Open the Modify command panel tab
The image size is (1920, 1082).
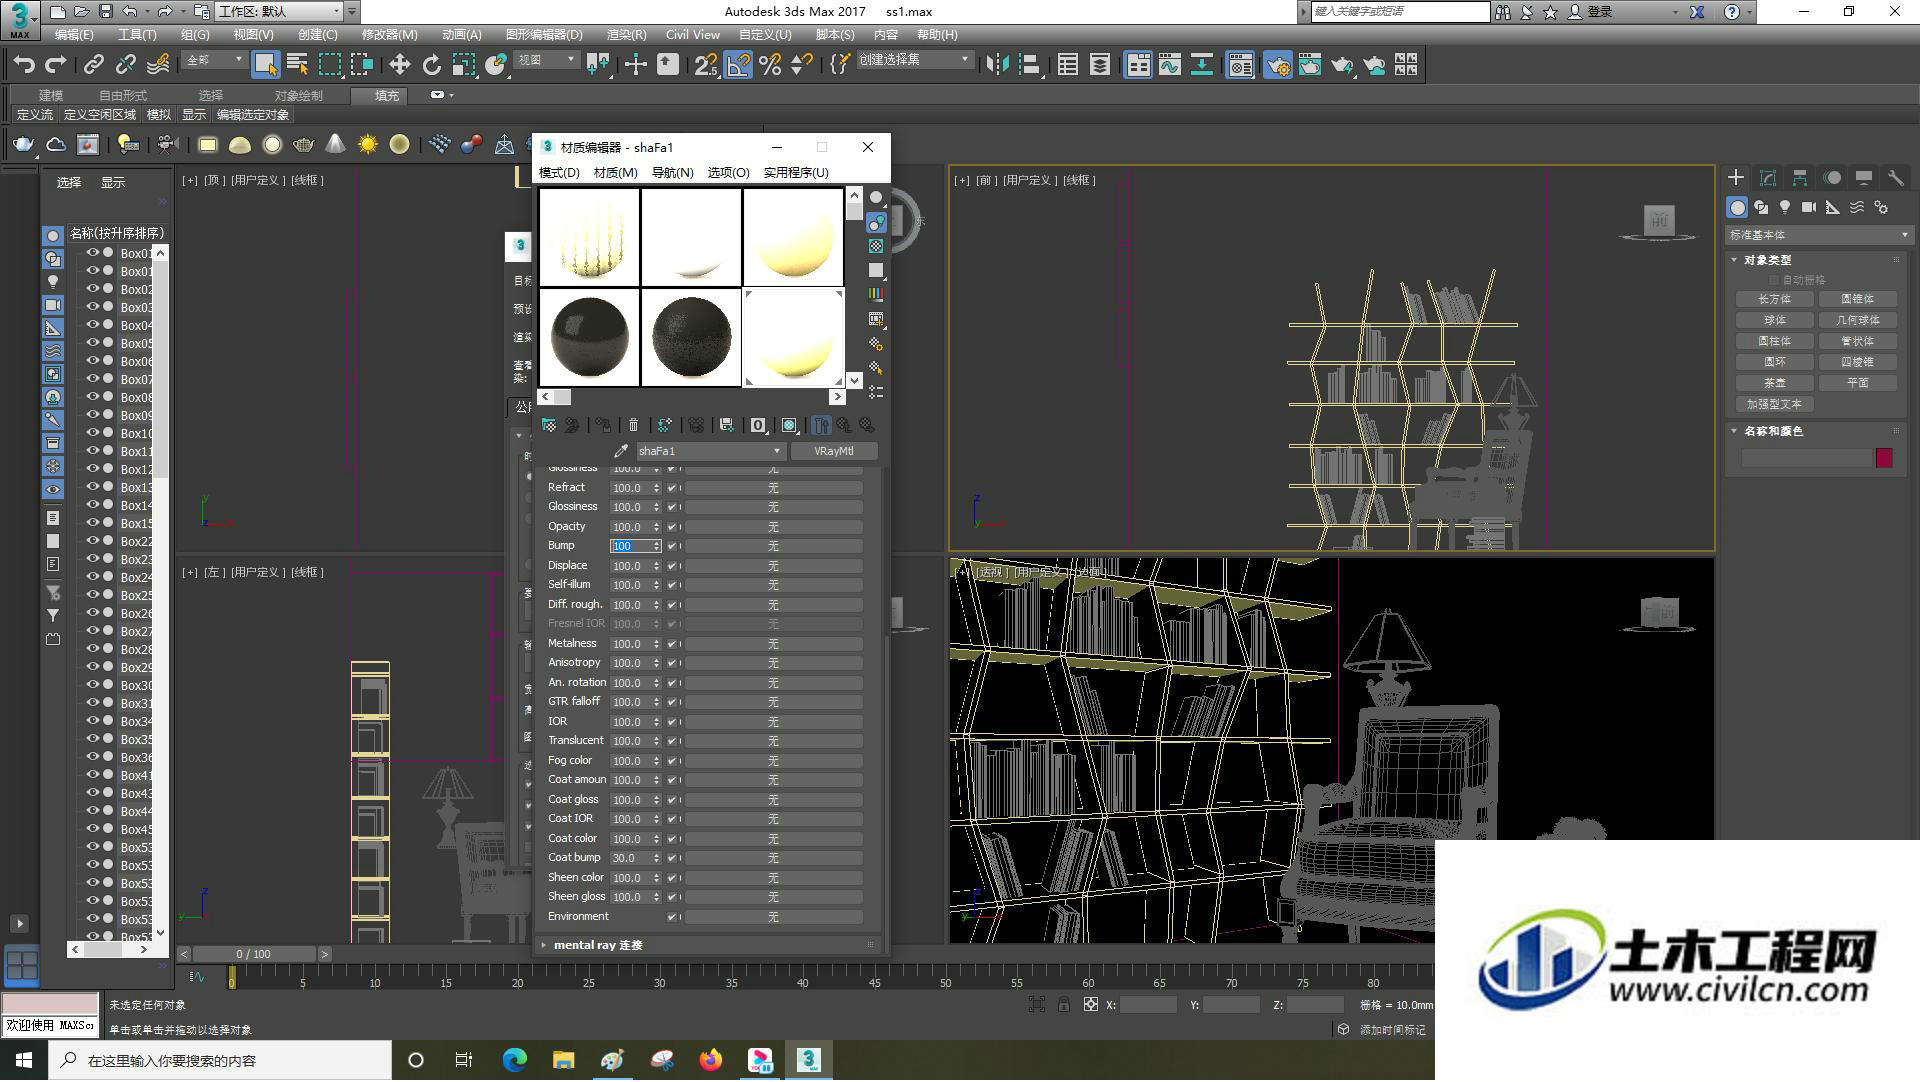click(x=1767, y=177)
